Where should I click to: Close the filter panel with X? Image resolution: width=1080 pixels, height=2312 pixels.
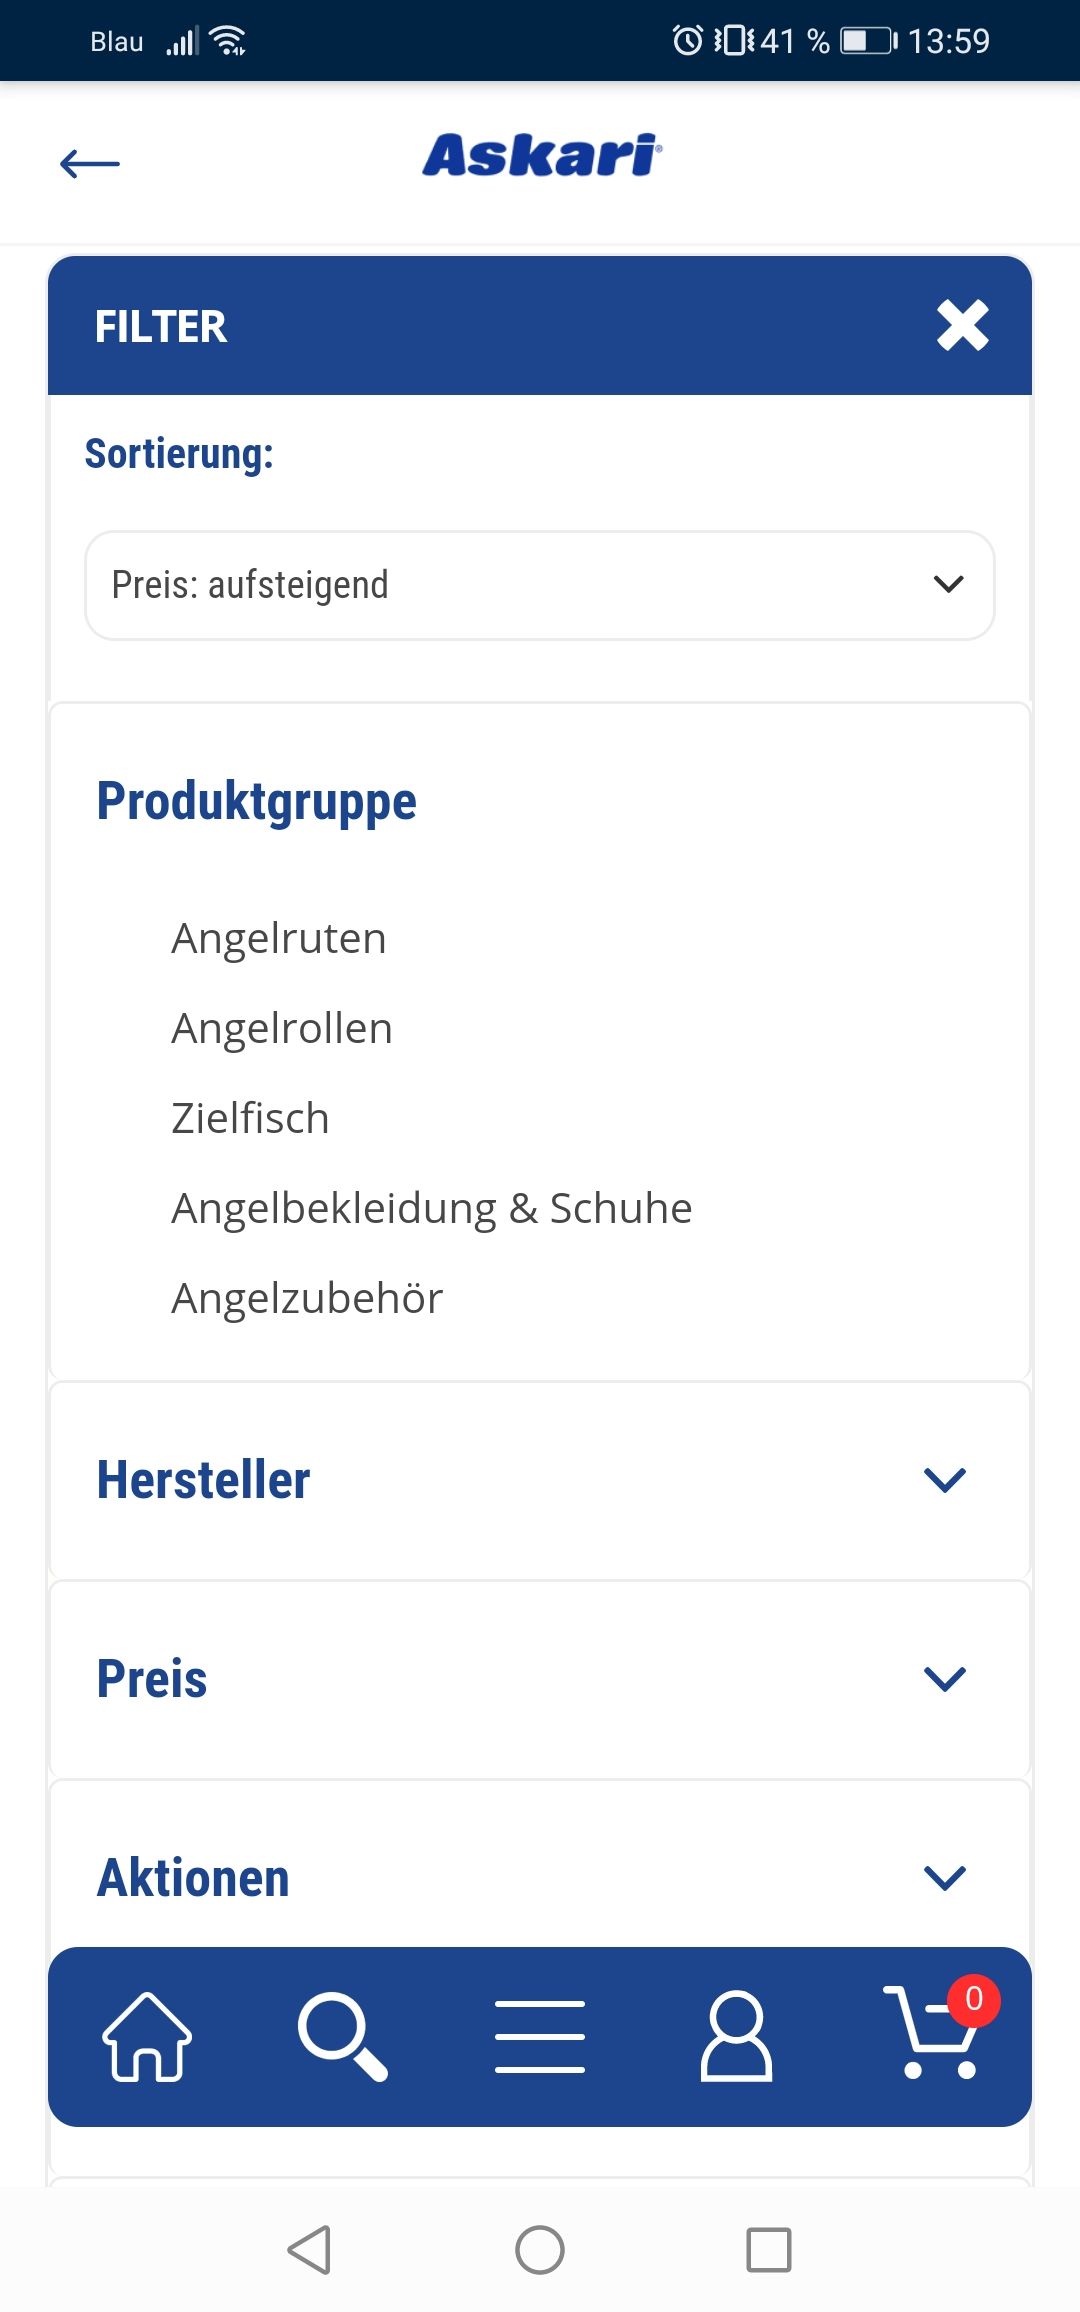coord(963,326)
